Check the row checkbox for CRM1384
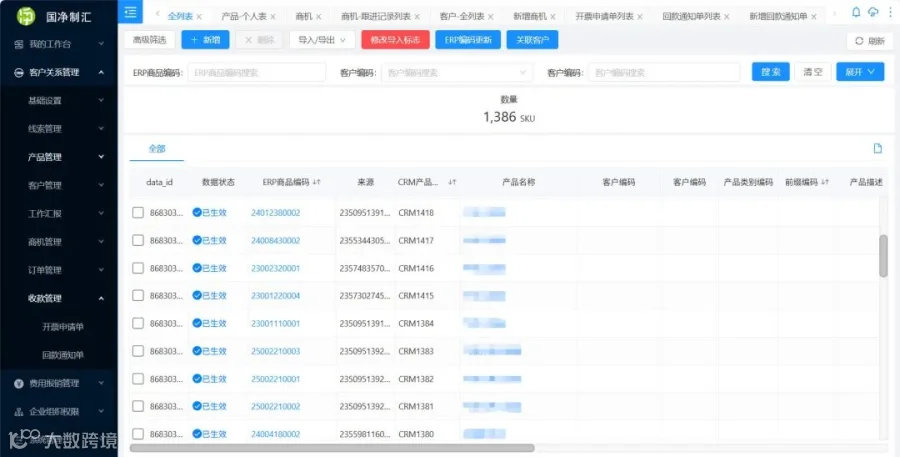This screenshot has width=900, height=457. pyautogui.click(x=138, y=323)
